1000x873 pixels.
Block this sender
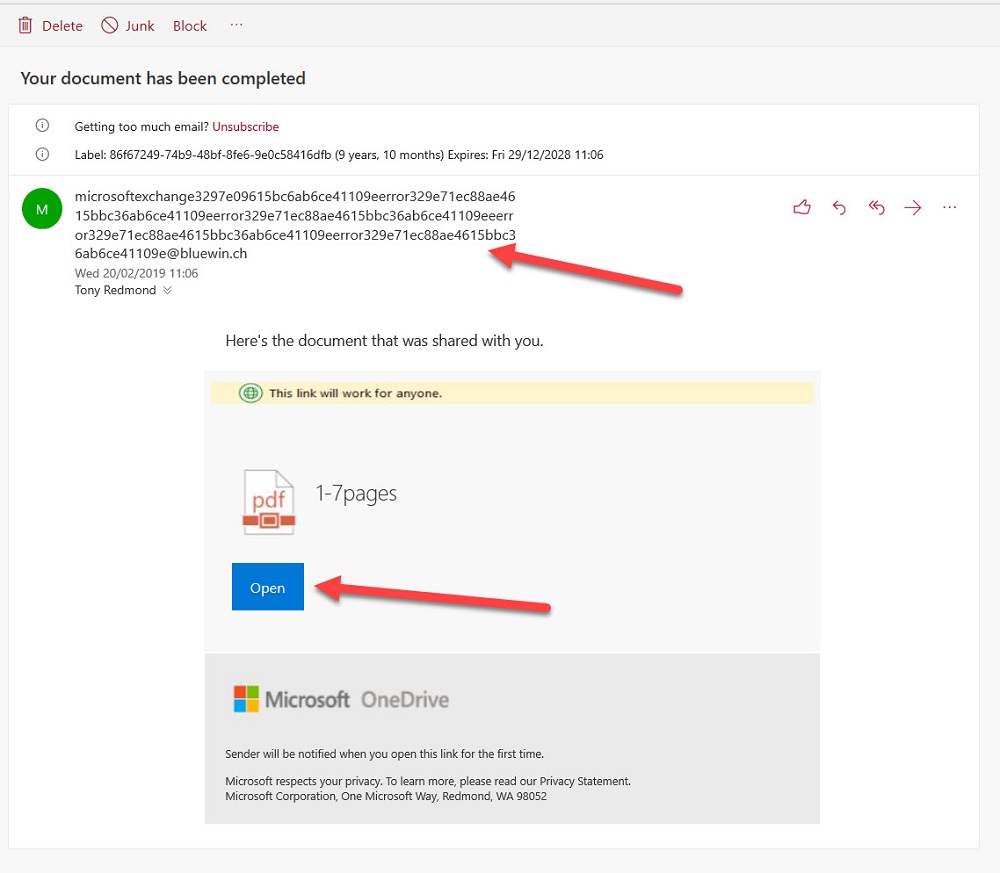(x=189, y=26)
